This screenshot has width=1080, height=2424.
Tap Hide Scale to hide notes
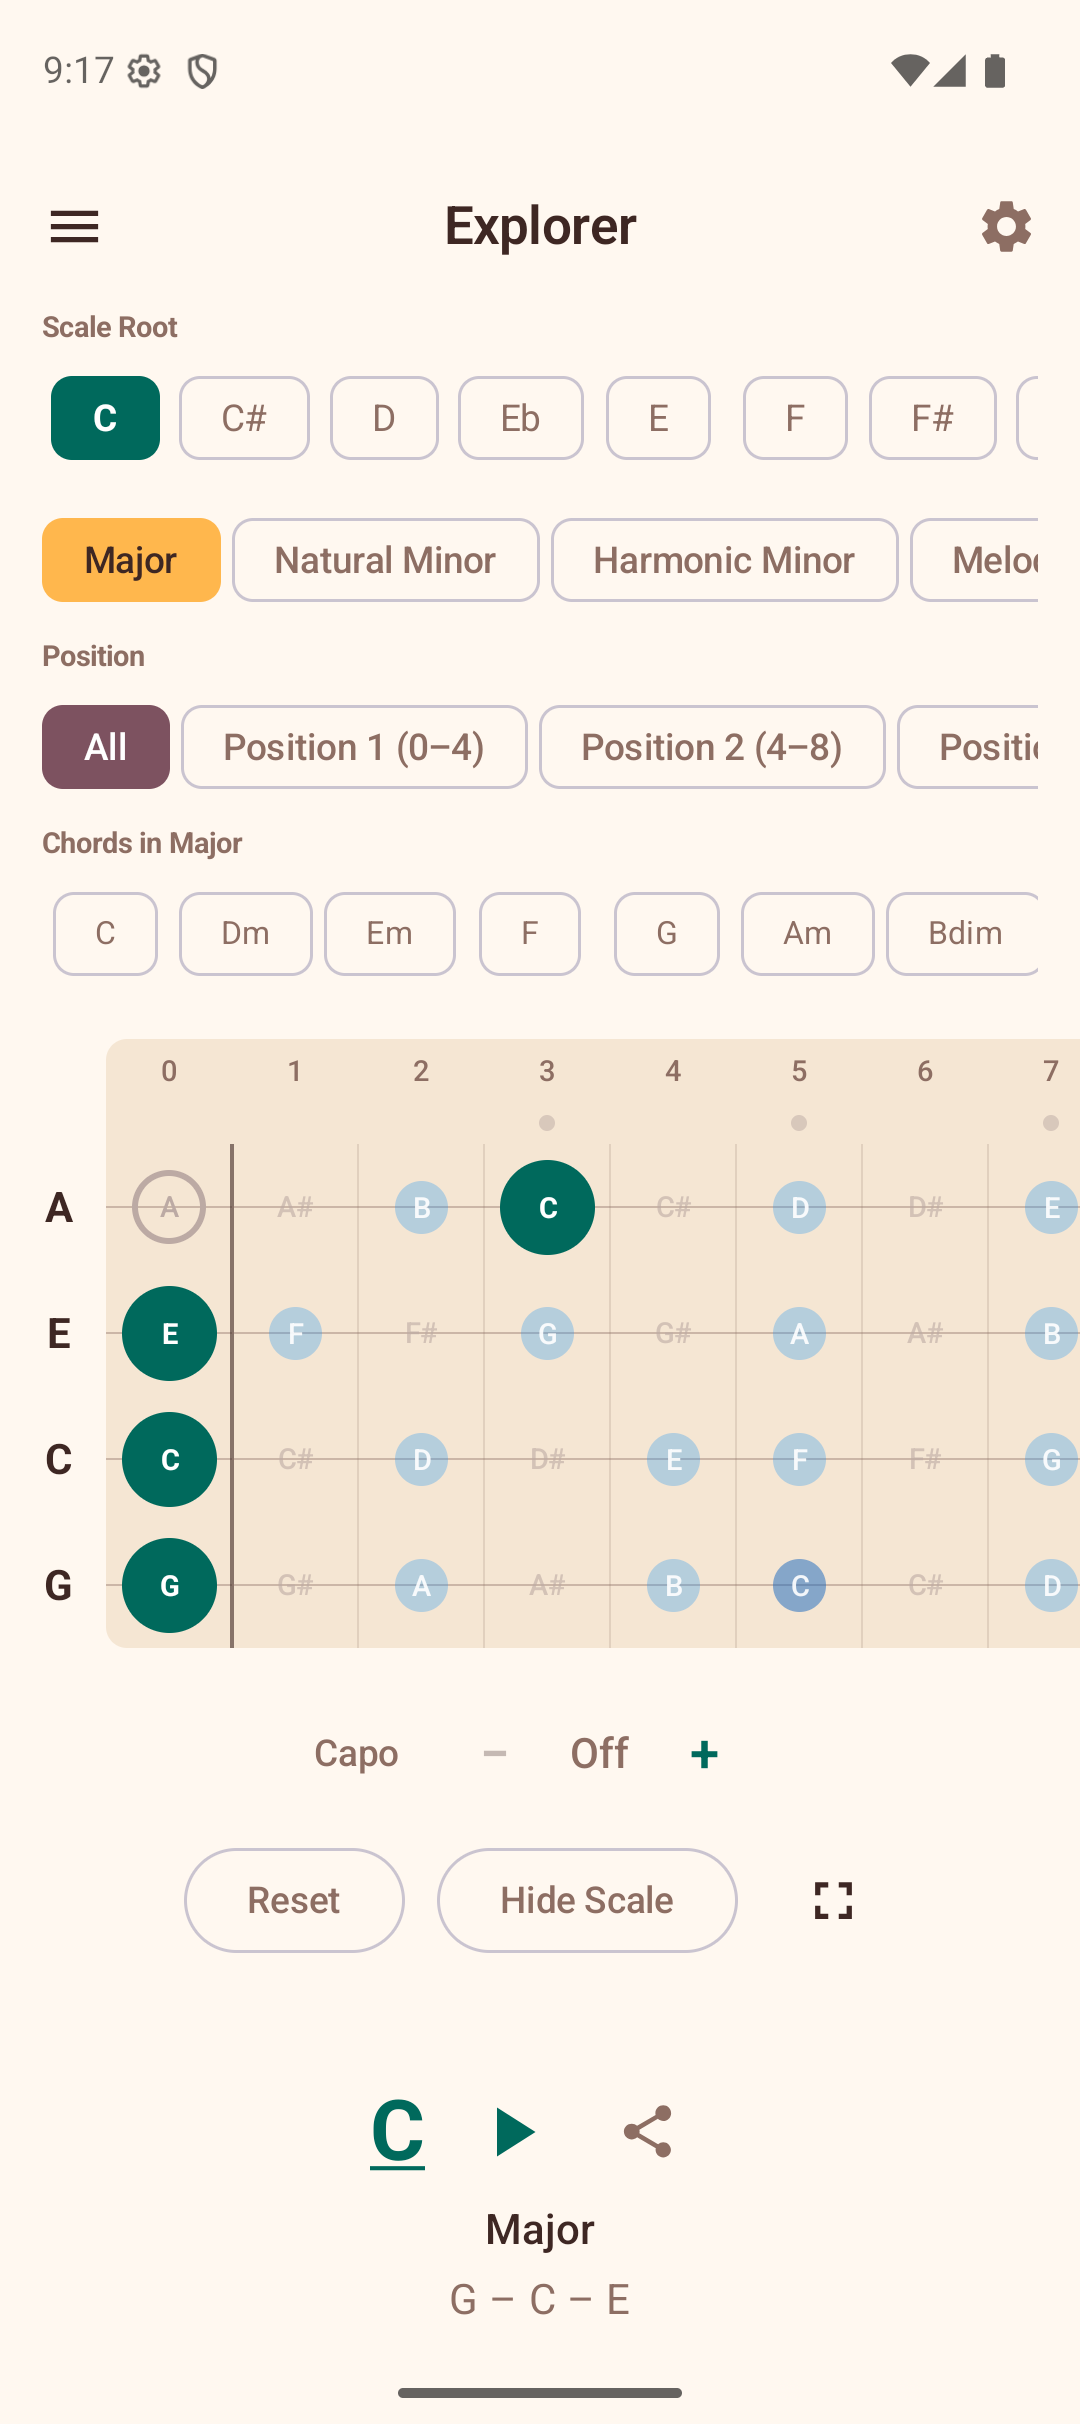[586, 1900]
